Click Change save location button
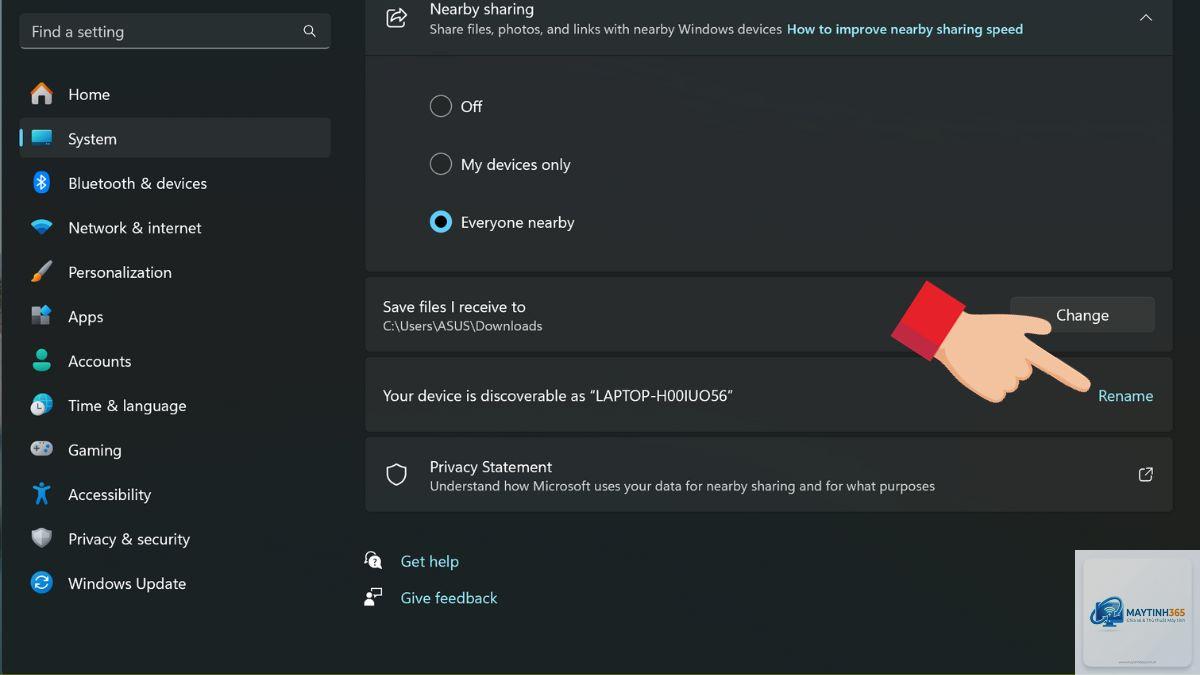 pyautogui.click(x=1082, y=315)
